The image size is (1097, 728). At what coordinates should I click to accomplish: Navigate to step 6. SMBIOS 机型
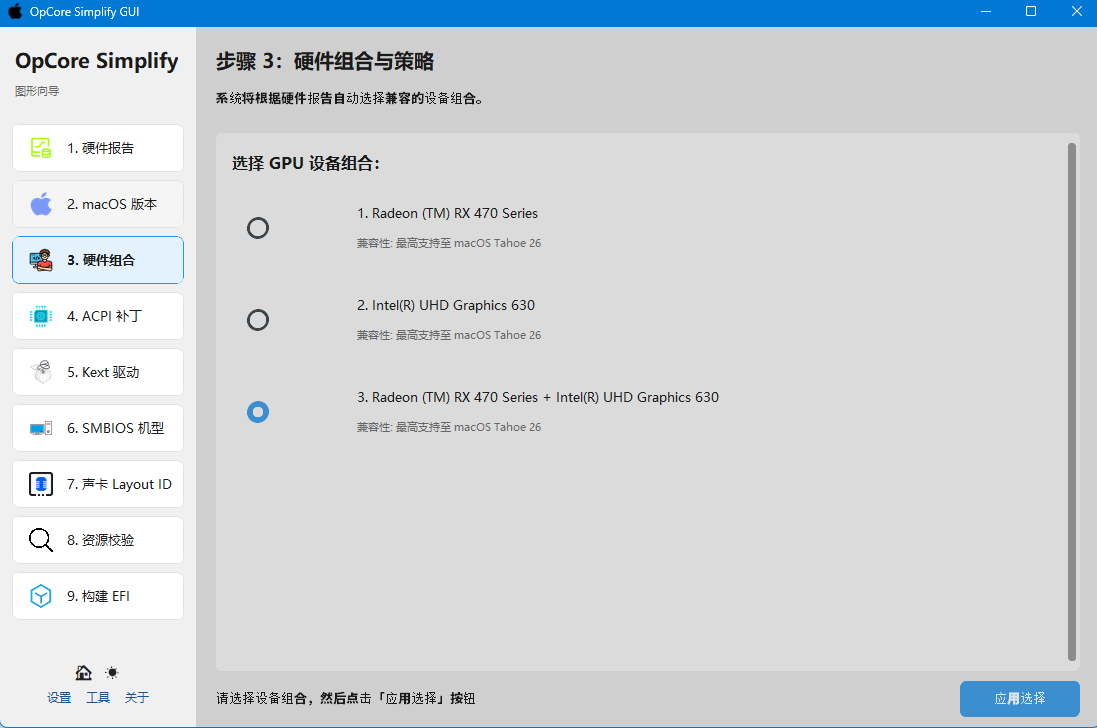98,428
